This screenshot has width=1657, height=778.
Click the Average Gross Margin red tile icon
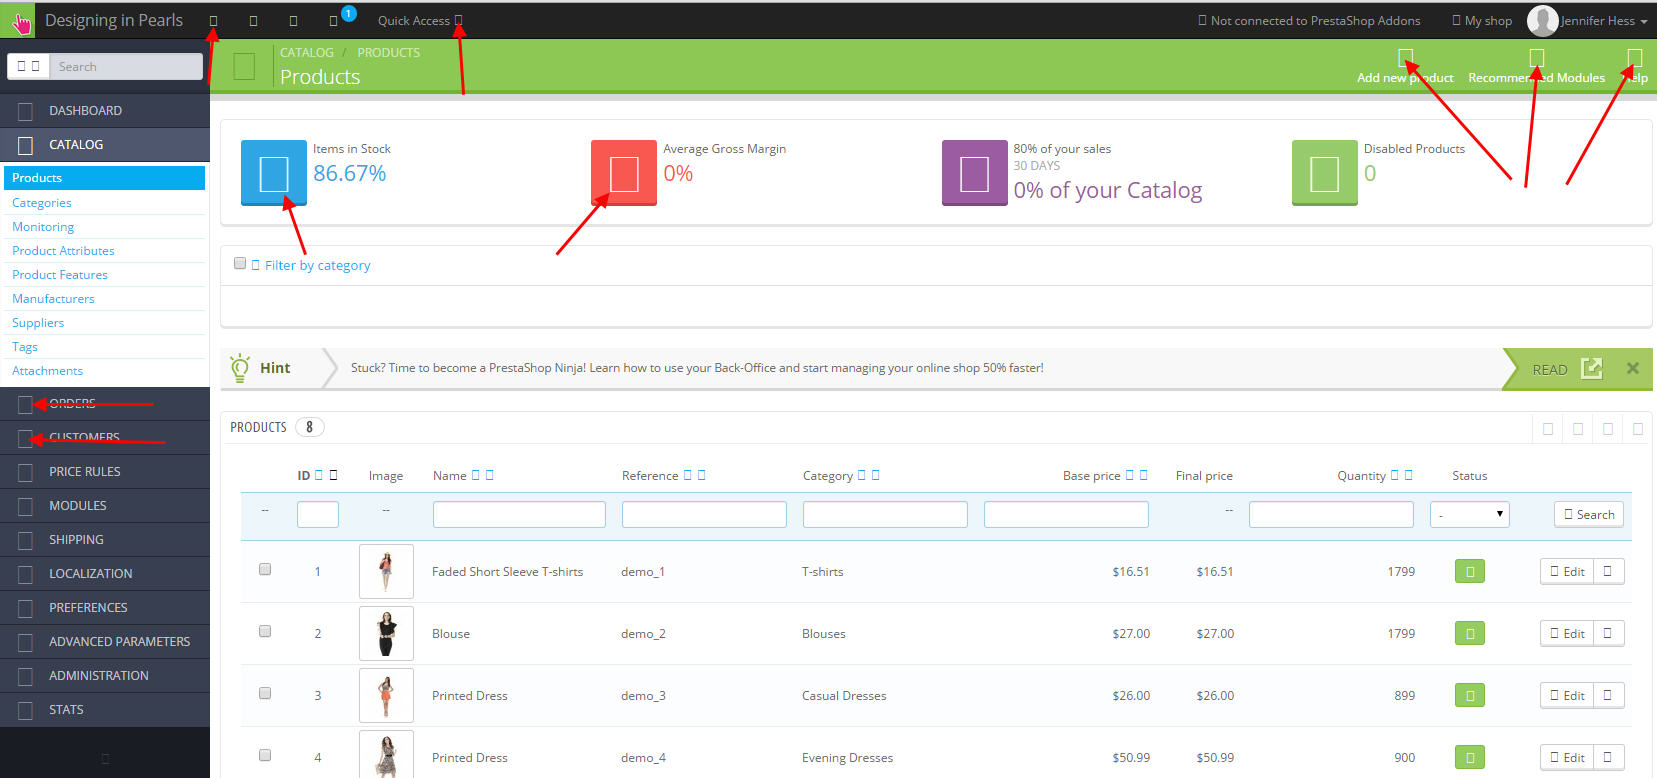pos(624,173)
